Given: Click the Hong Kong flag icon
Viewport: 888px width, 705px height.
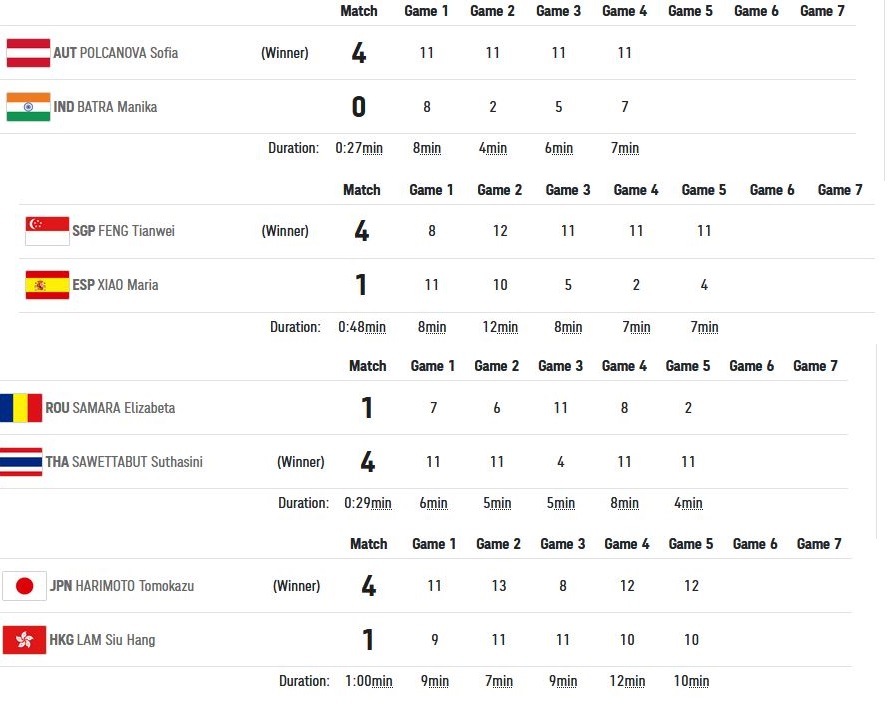Looking at the screenshot, I should pyautogui.click(x=24, y=640).
